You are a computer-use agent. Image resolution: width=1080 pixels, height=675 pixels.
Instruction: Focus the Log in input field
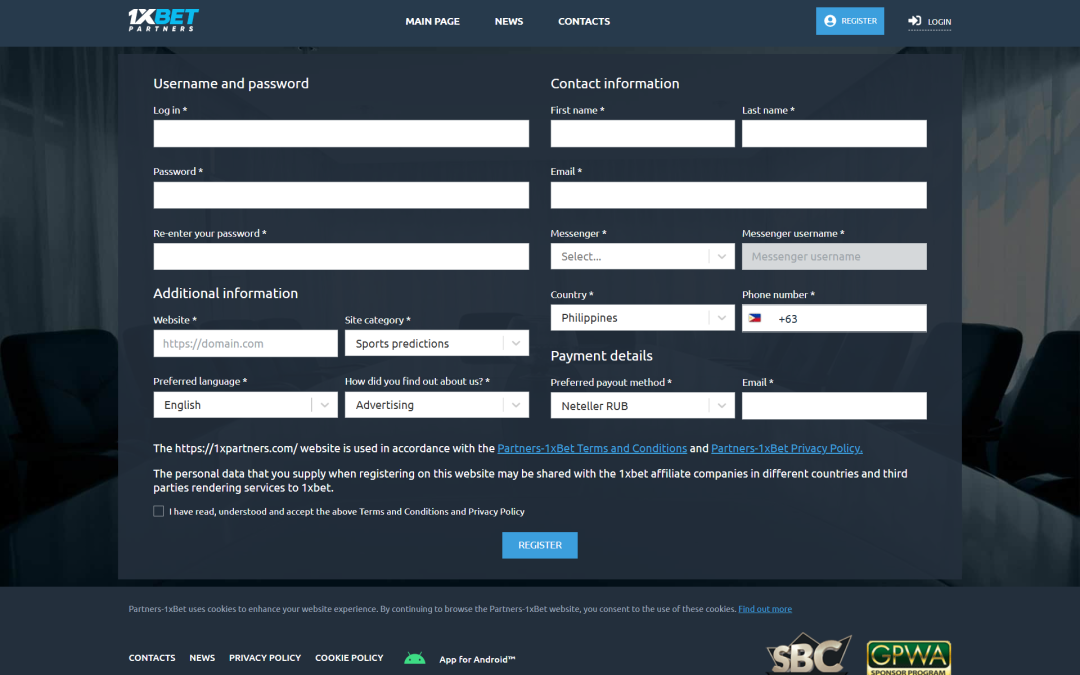tap(341, 134)
